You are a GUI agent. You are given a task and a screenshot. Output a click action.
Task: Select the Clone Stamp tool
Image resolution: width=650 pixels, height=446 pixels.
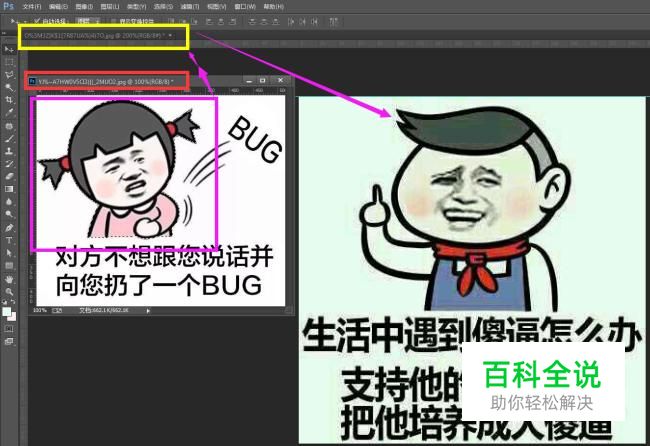[x=9, y=151]
